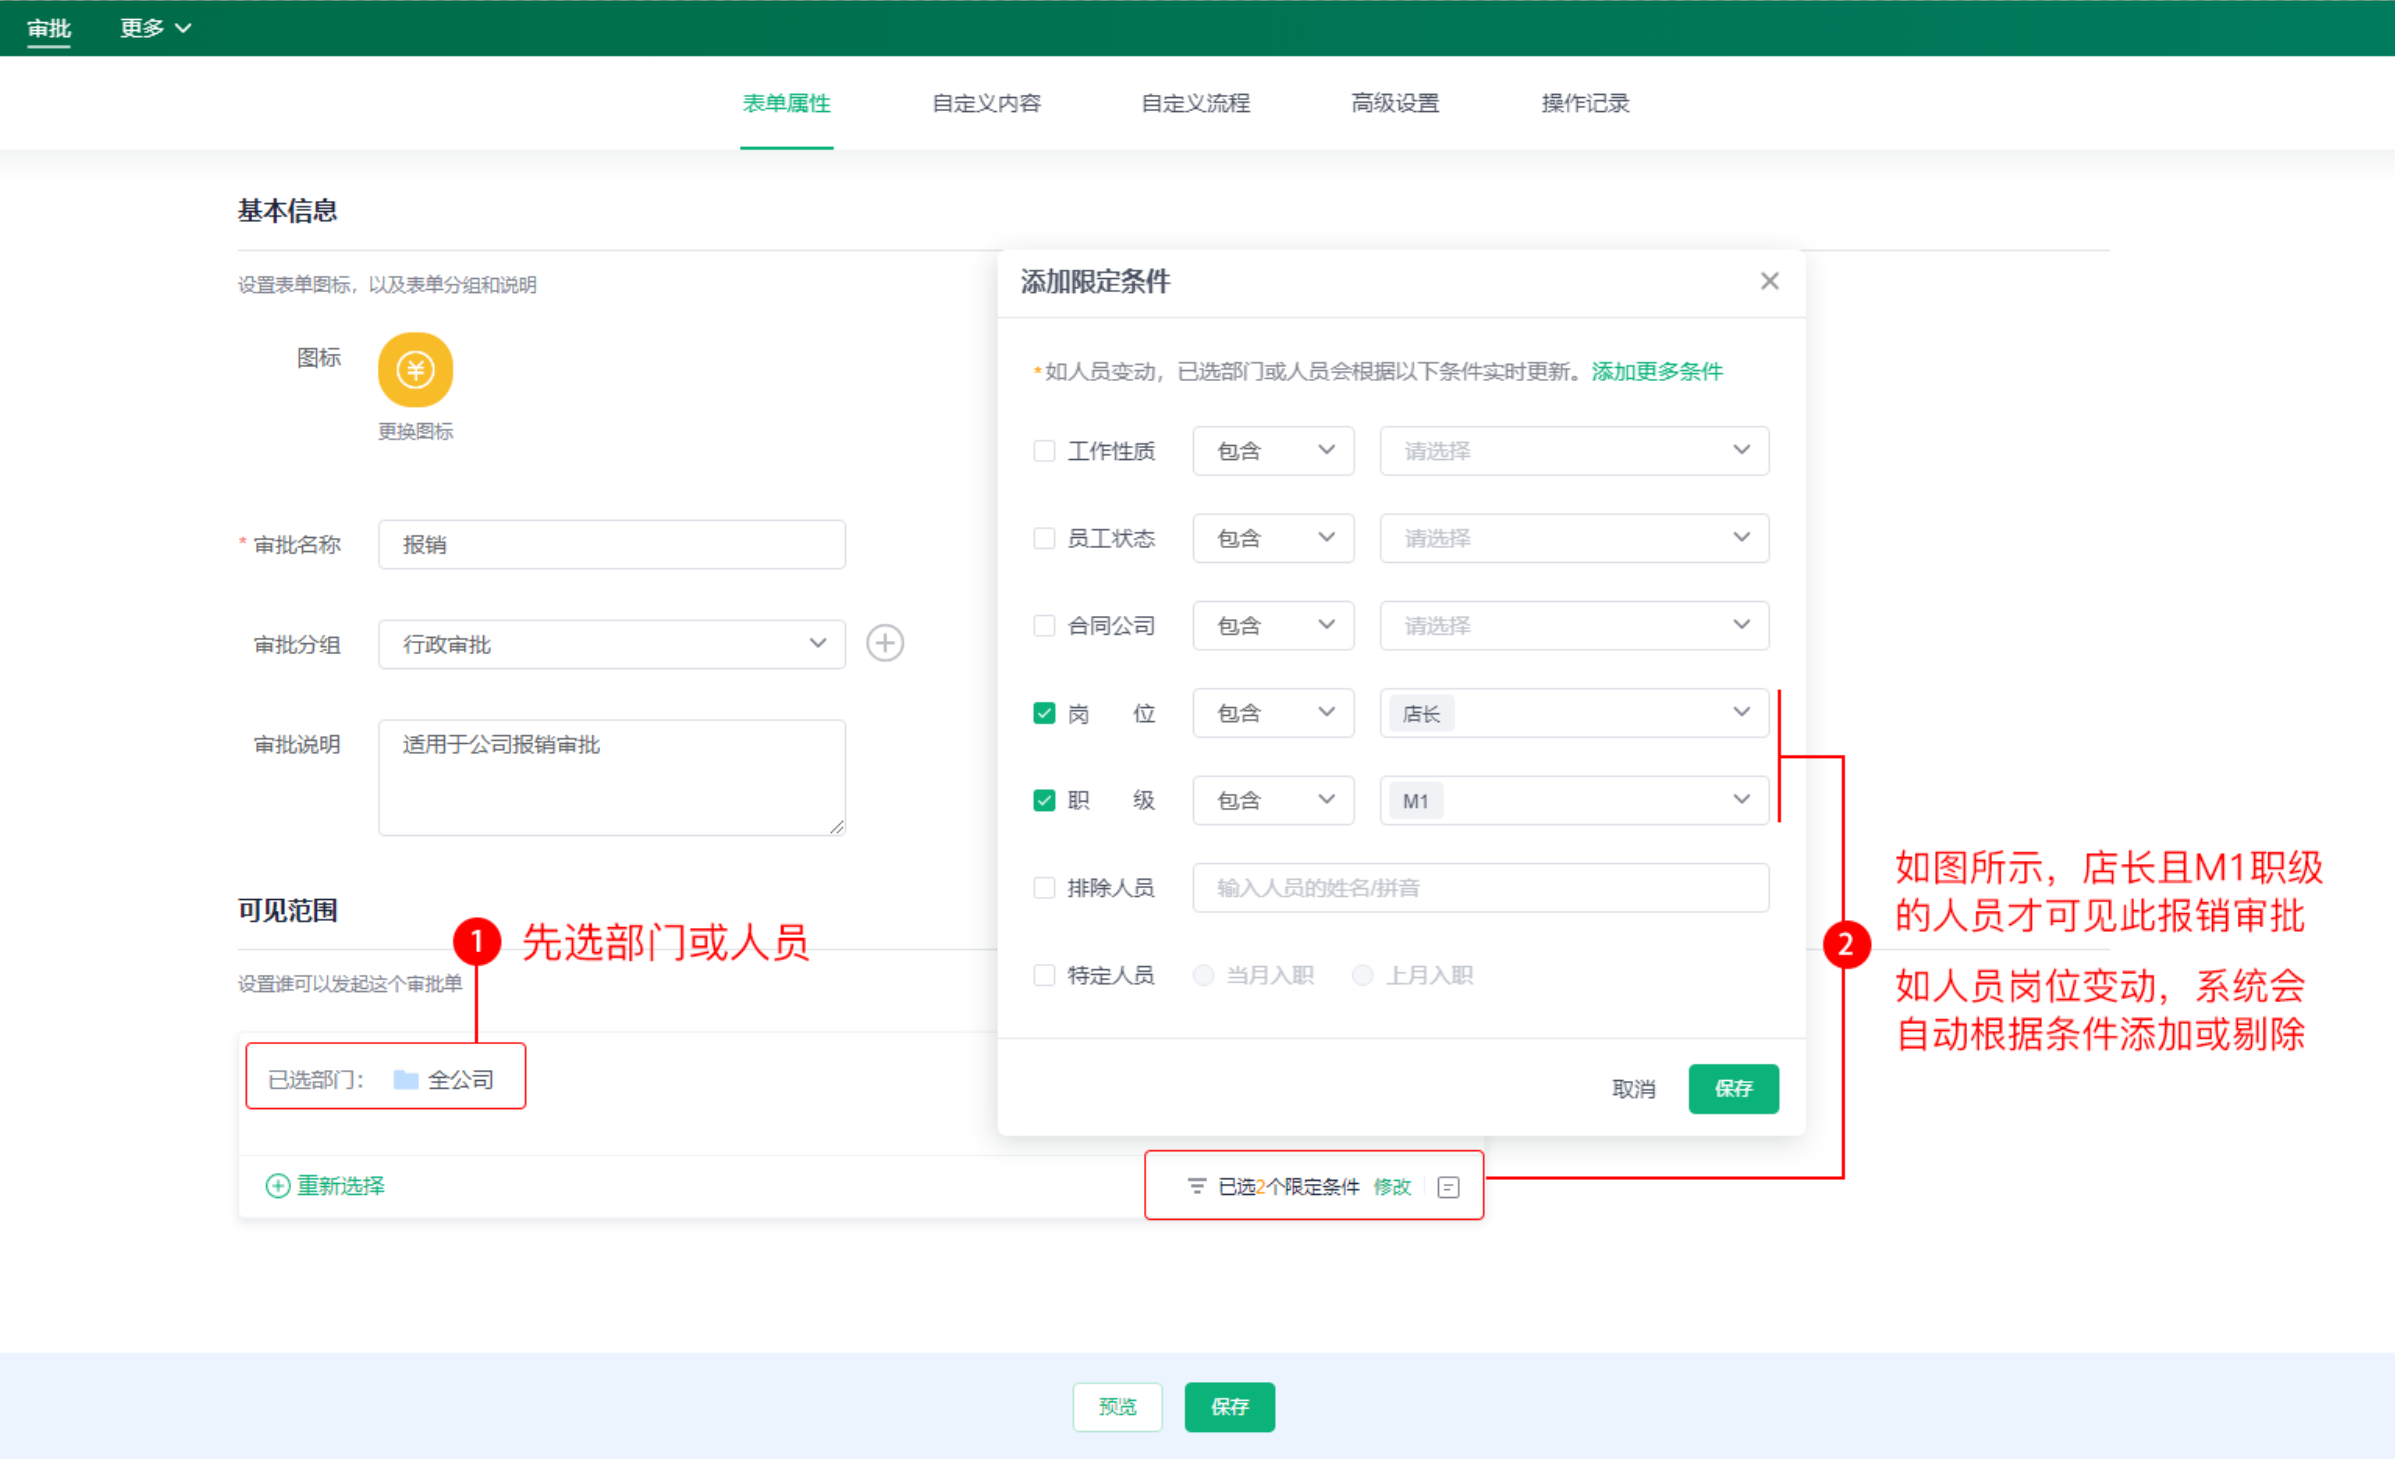The width and height of the screenshot is (2395, 1459).
Task: Open the 高级设置 tab
Action: coord(1394,103)
